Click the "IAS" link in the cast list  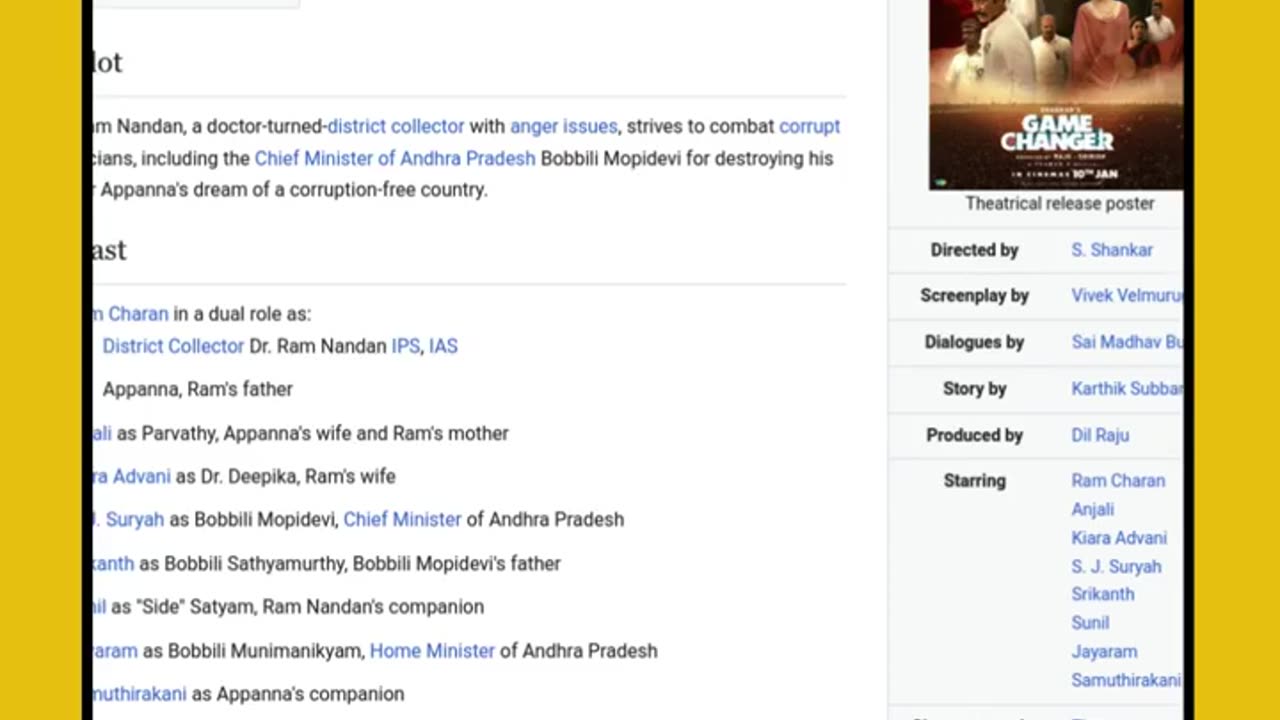[443, 346]
